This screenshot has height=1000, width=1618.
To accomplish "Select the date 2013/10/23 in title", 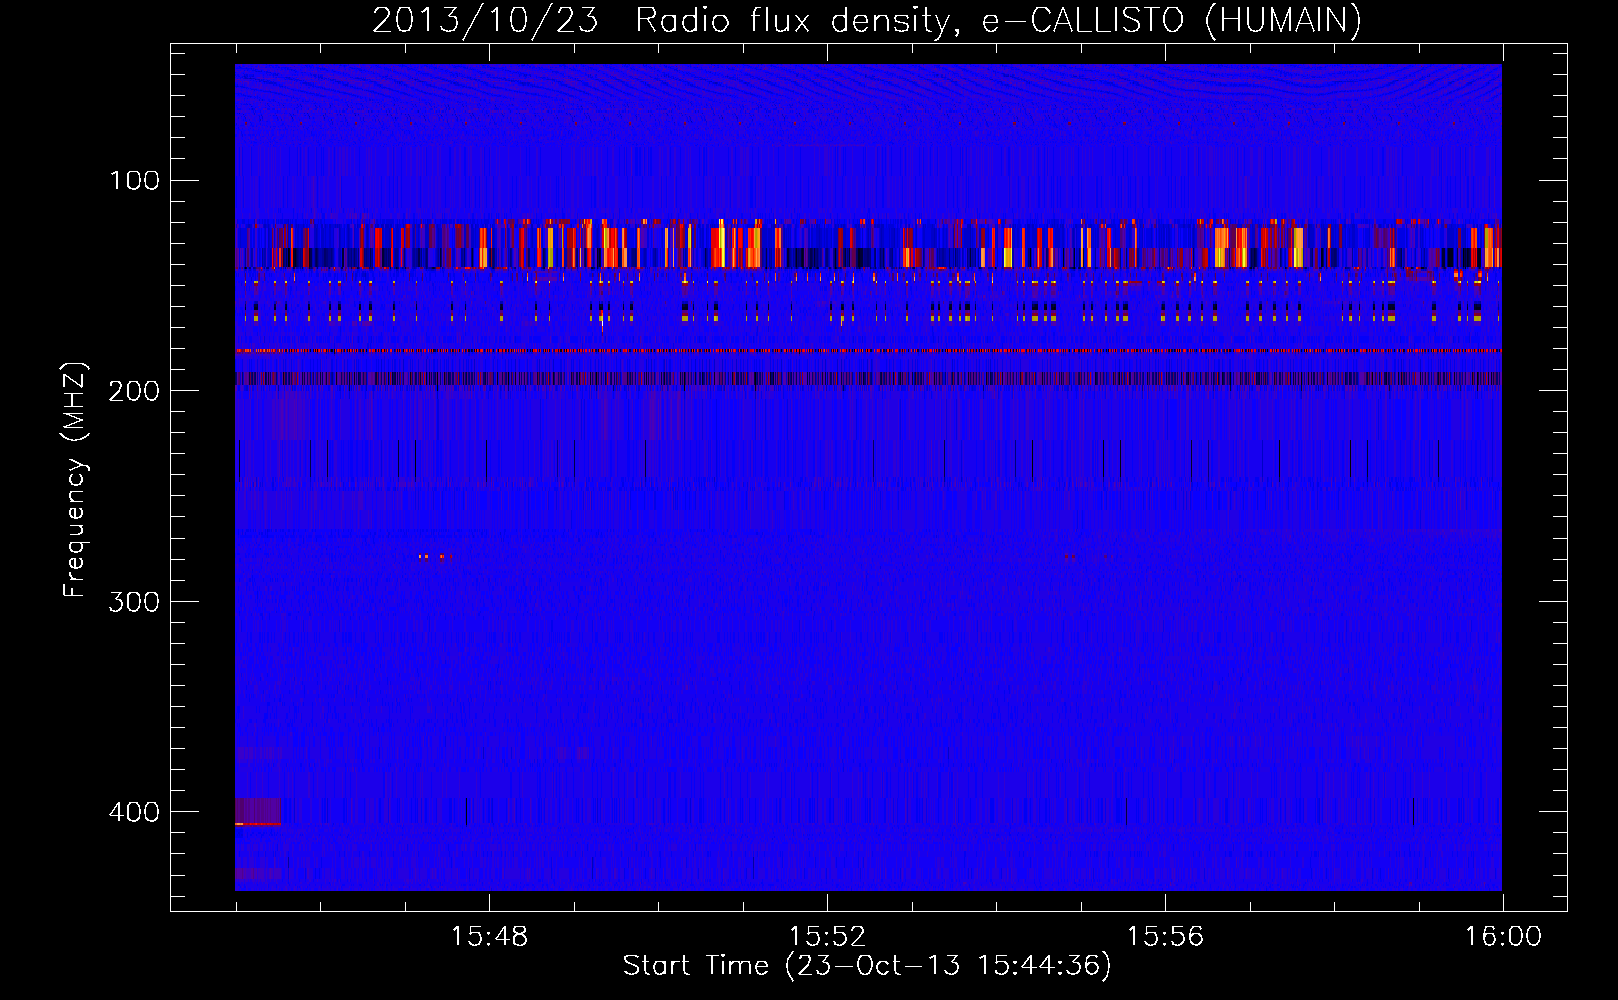I will (x=485, y=20).
